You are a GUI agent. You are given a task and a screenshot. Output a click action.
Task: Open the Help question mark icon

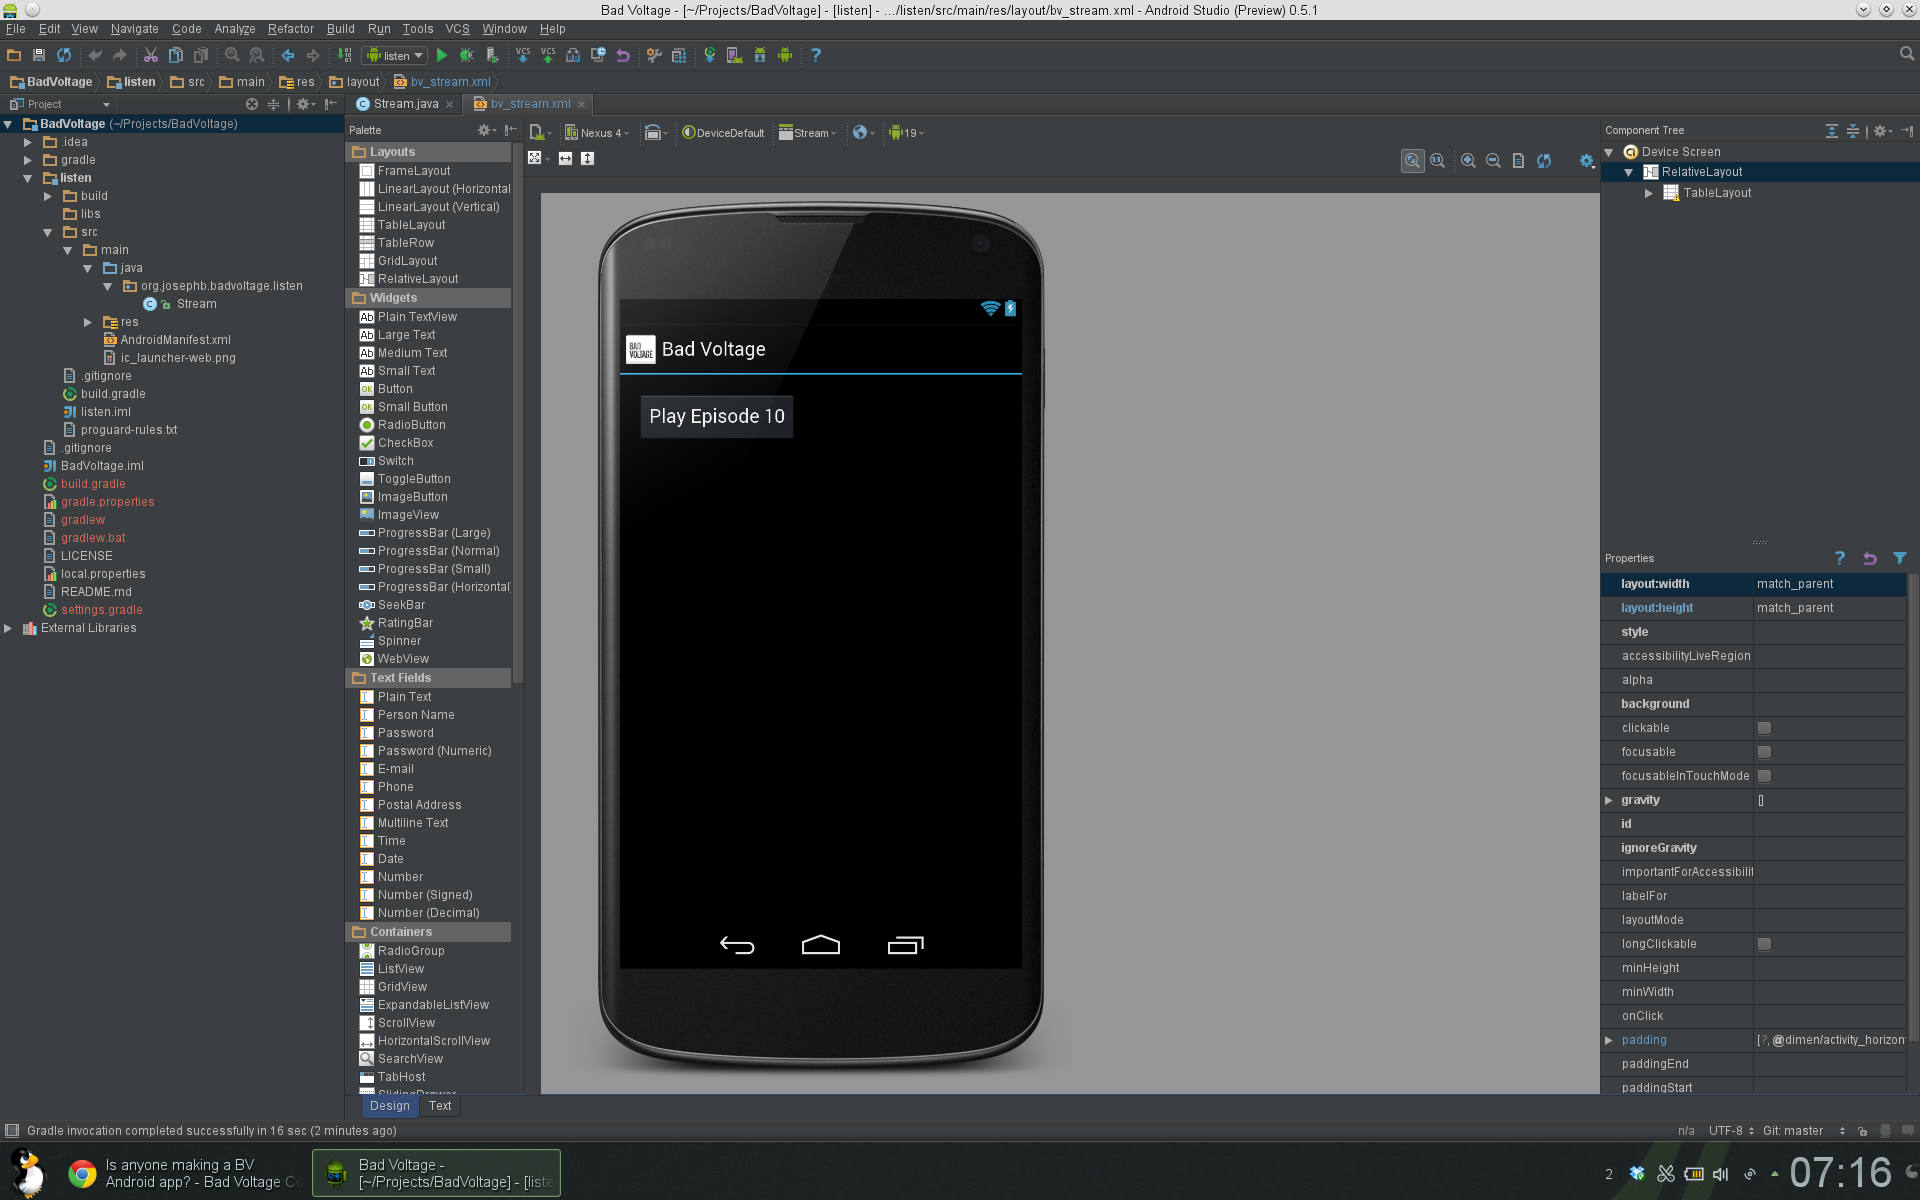816,55
